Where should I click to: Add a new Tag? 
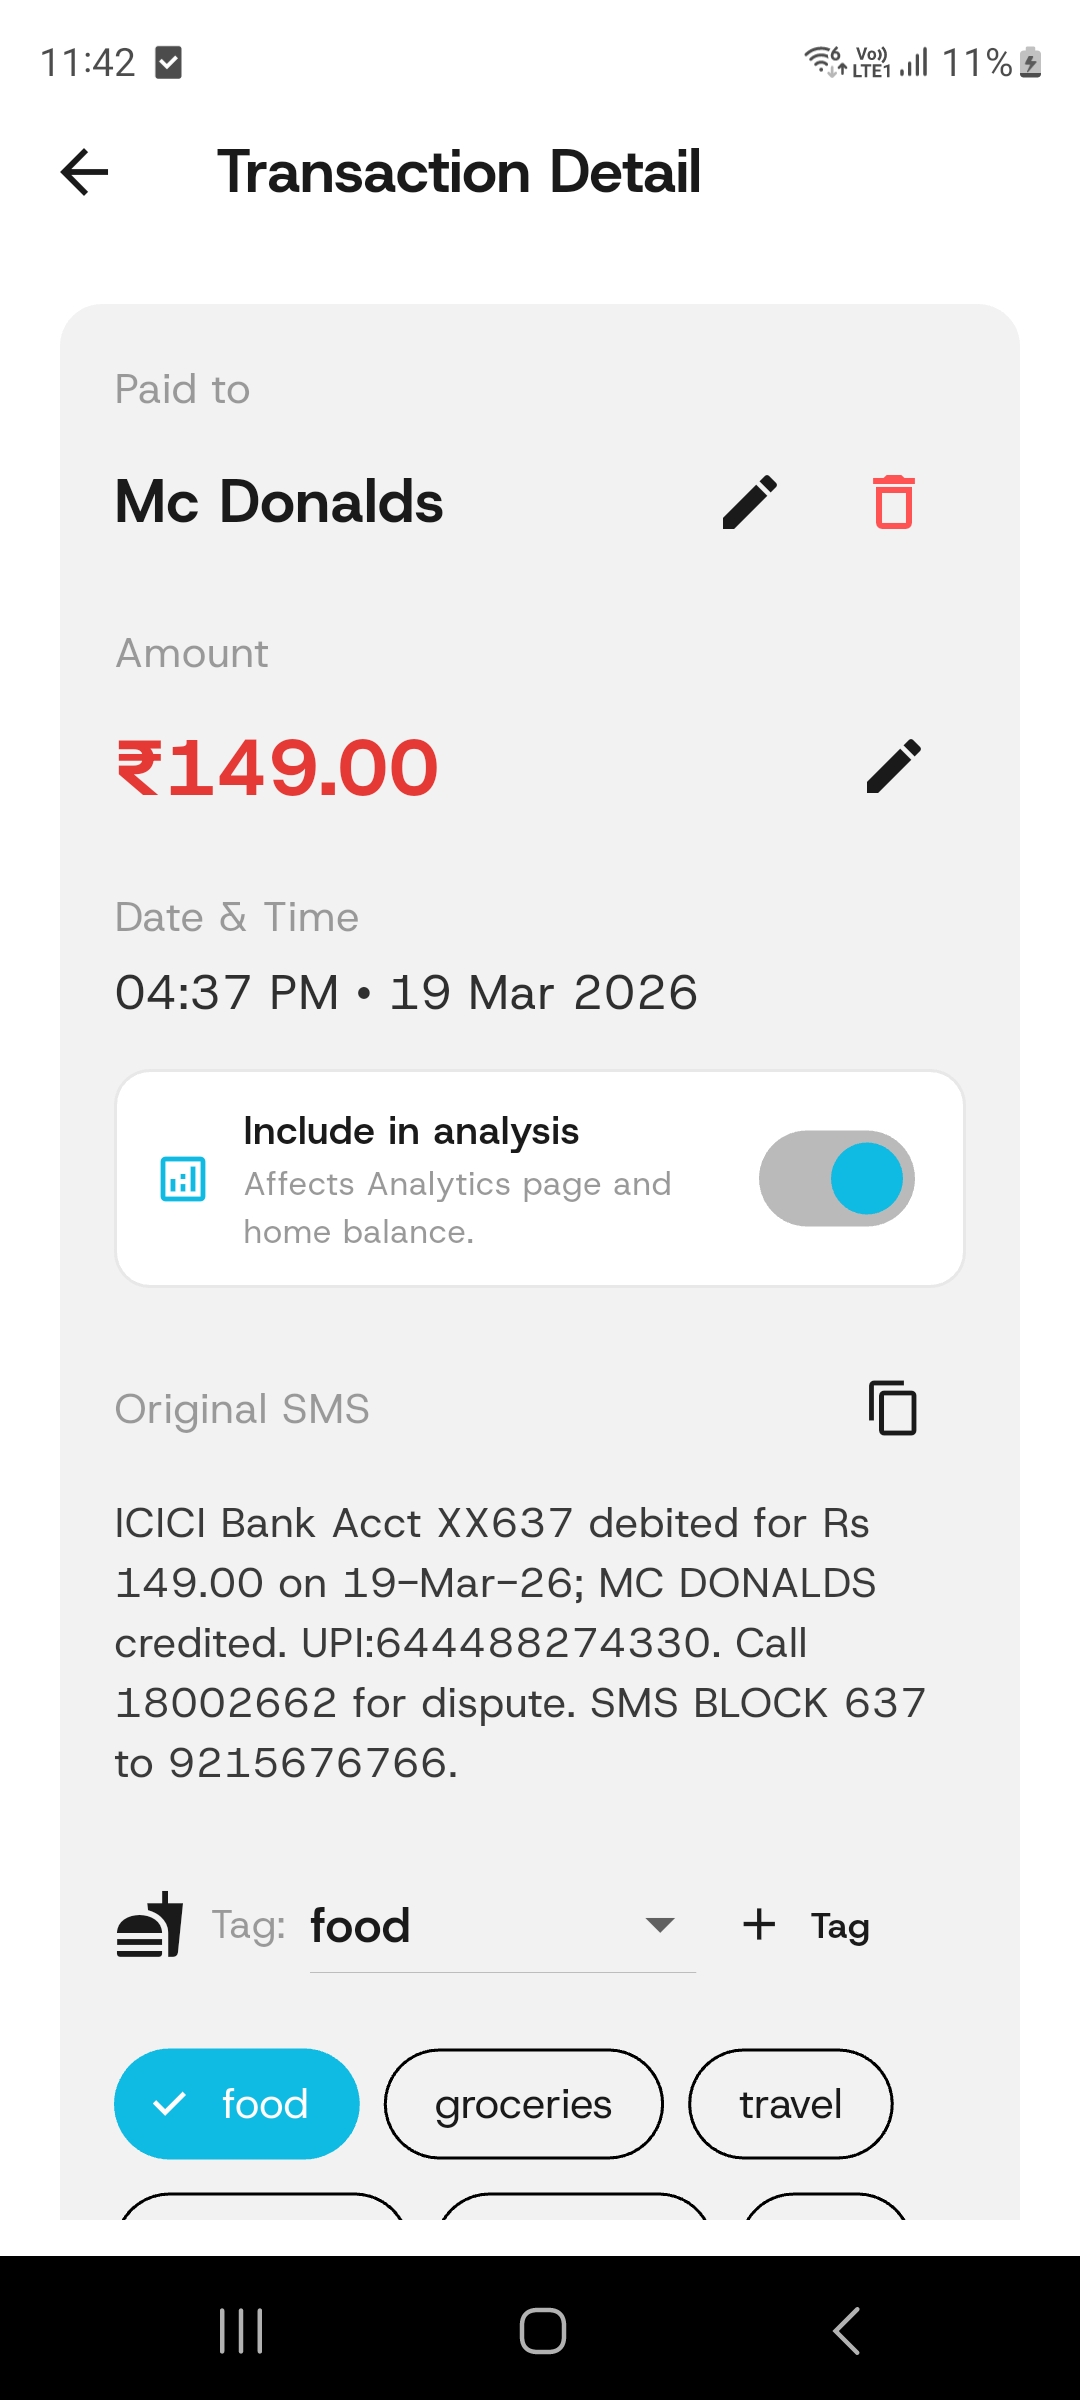(x=806, y=1925)
